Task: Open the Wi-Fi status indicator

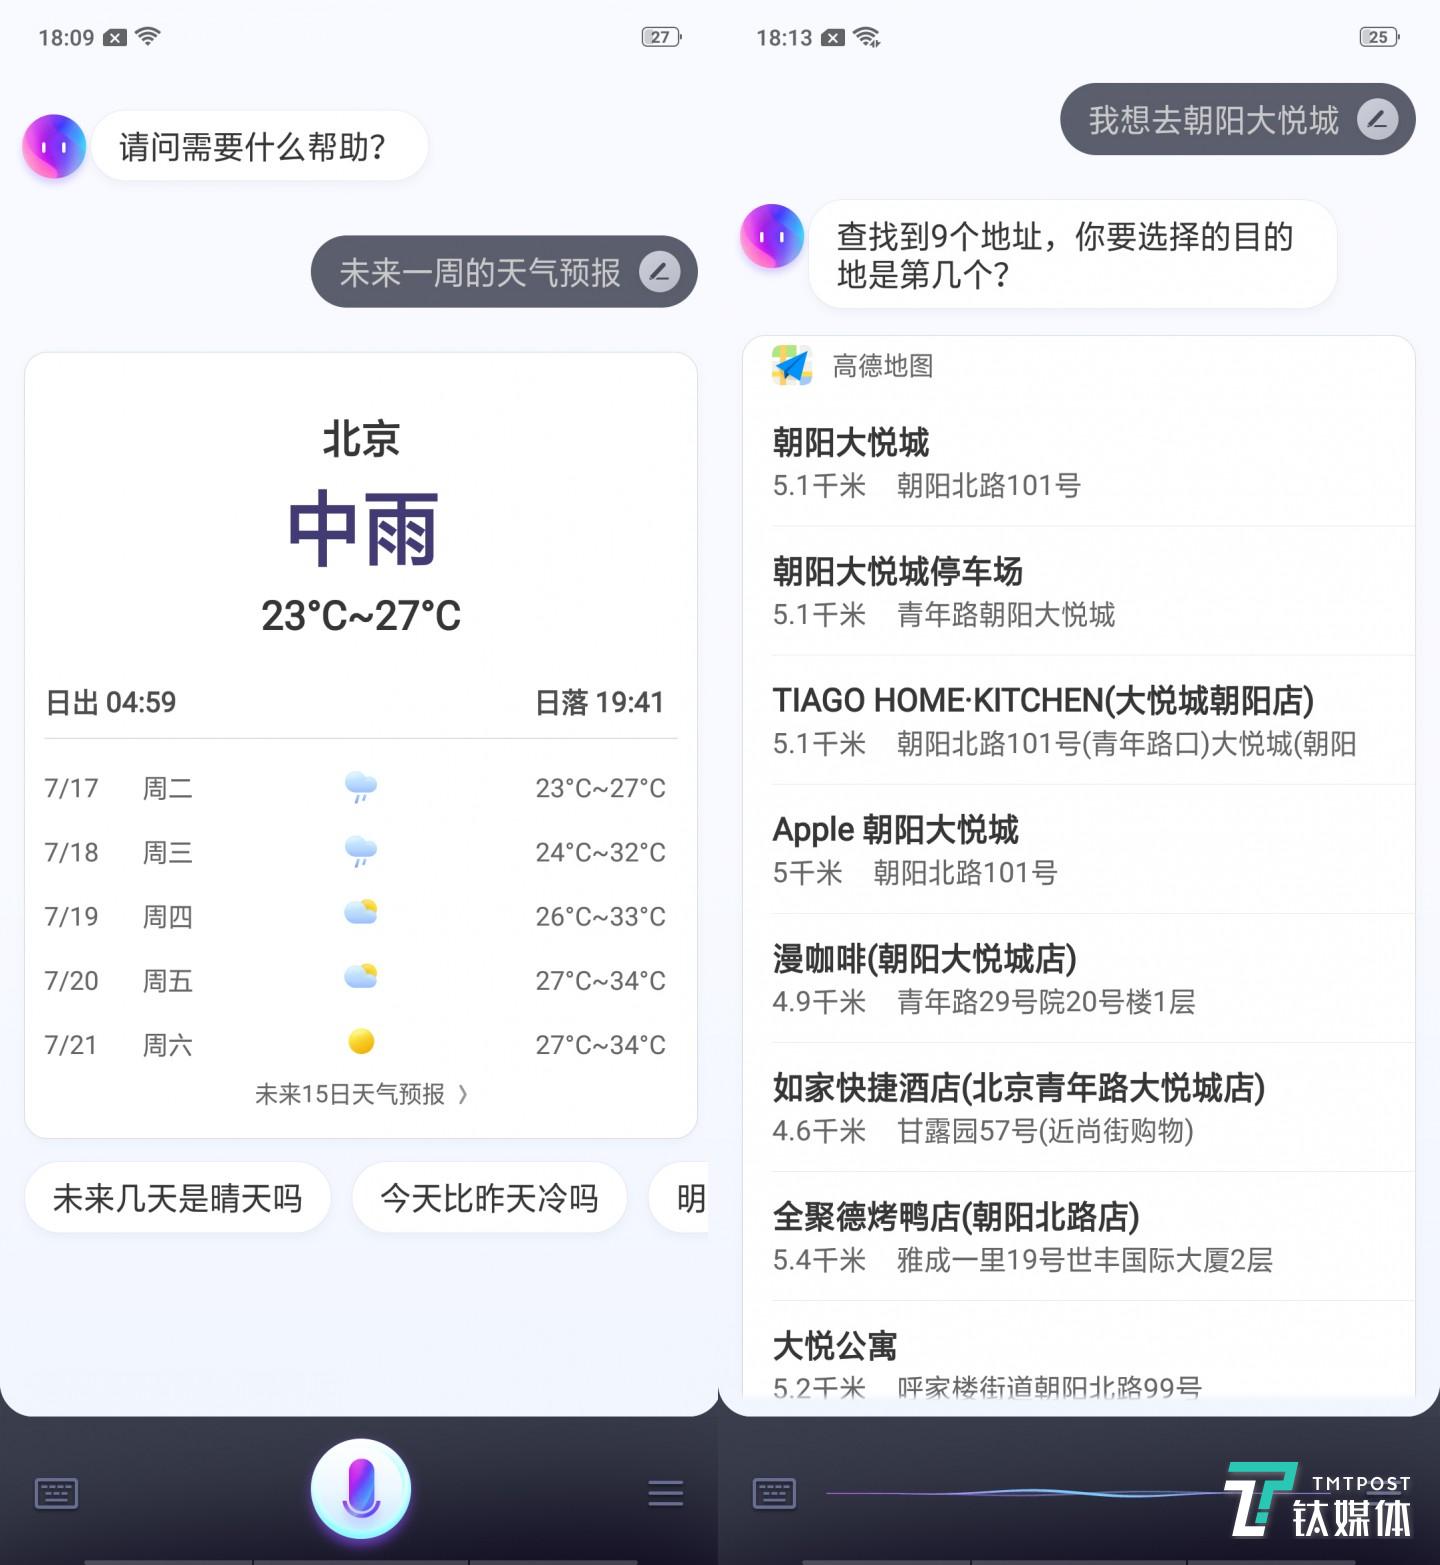Action: point(146,36)
